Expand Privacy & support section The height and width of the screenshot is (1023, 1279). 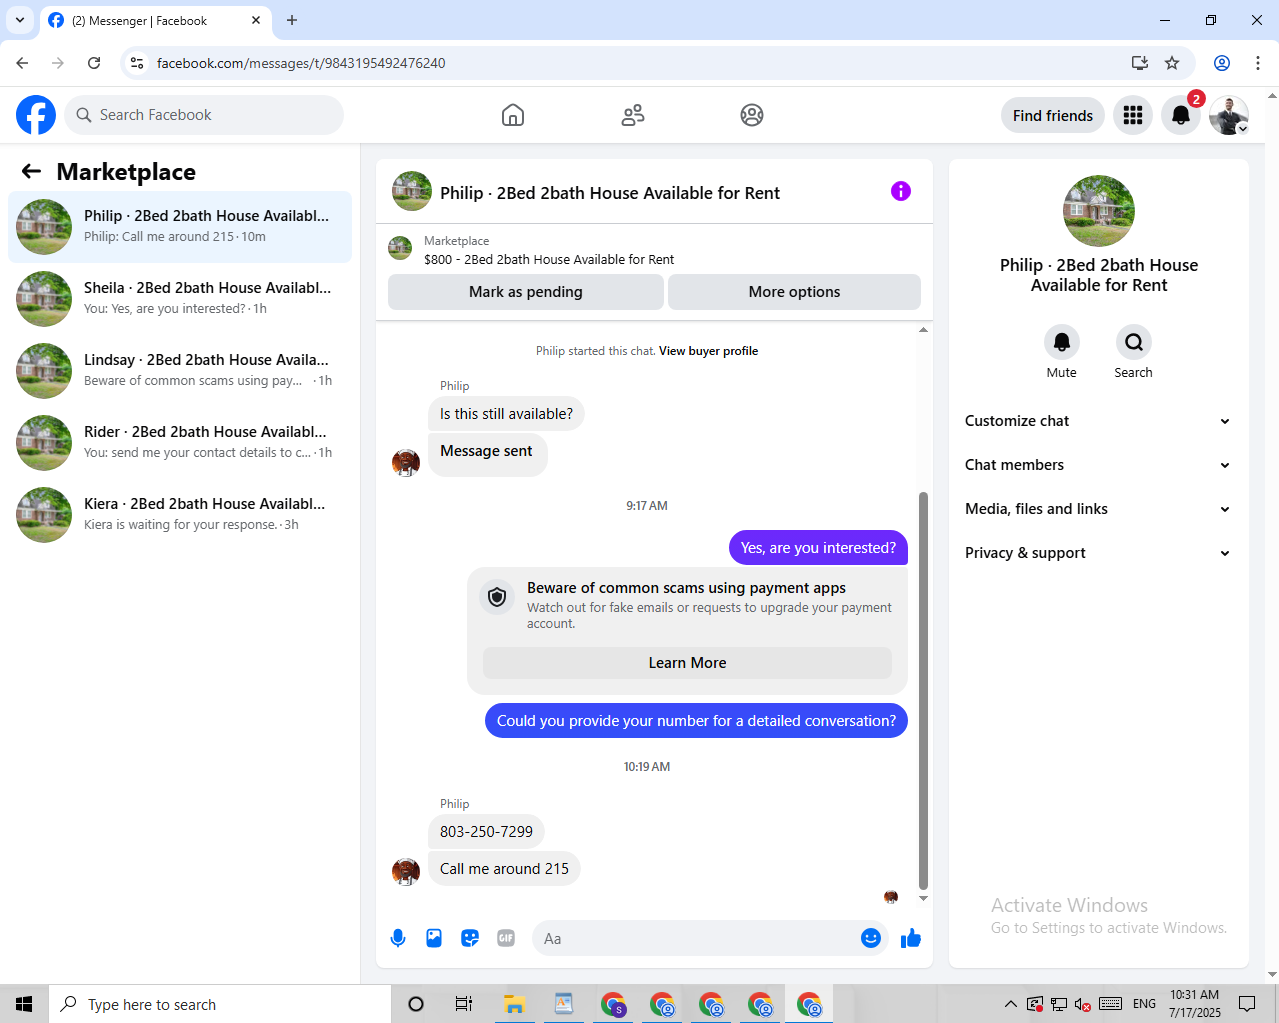click(1098, 553)
